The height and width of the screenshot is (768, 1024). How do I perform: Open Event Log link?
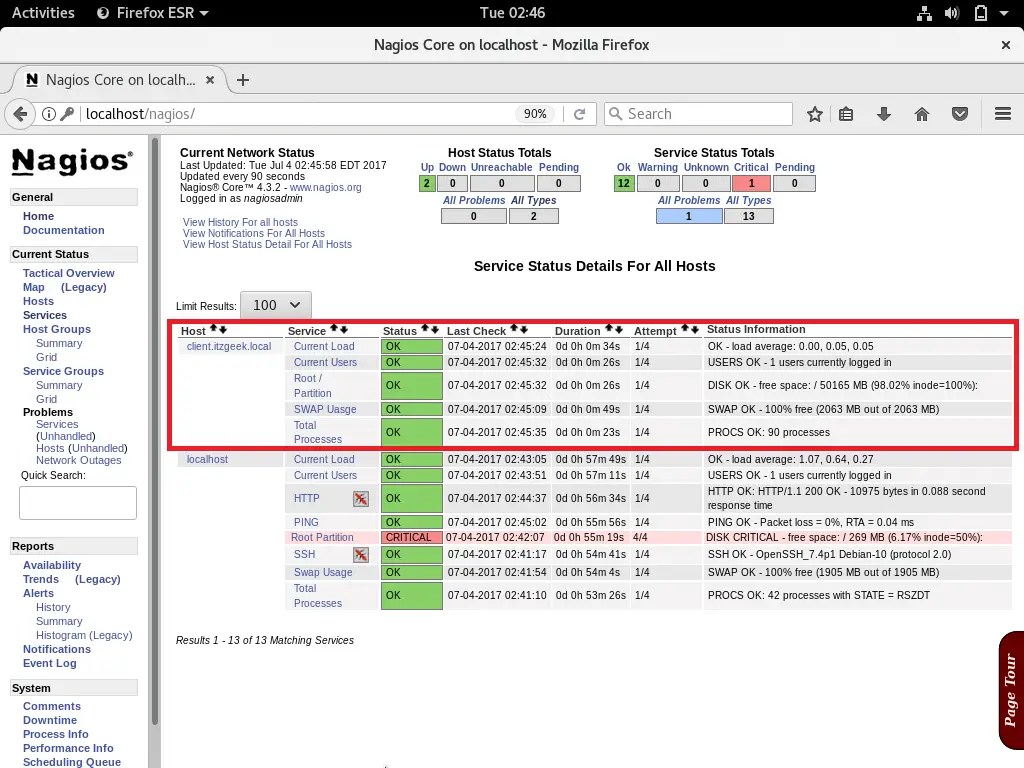50,664
